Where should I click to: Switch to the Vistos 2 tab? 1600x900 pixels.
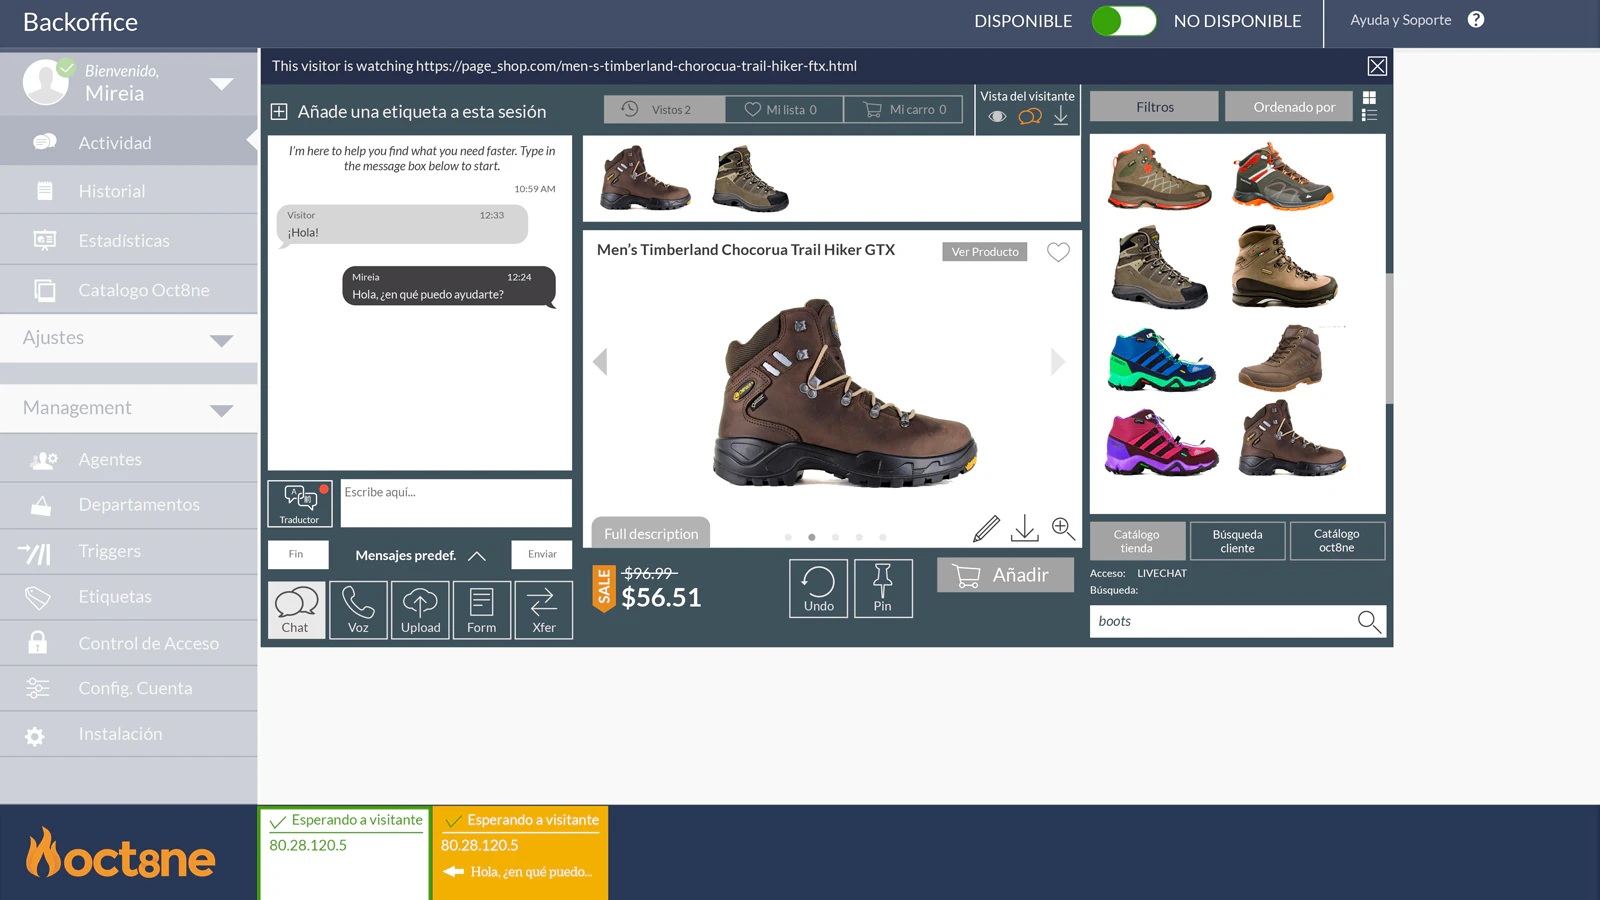click(x=664, y=109)
